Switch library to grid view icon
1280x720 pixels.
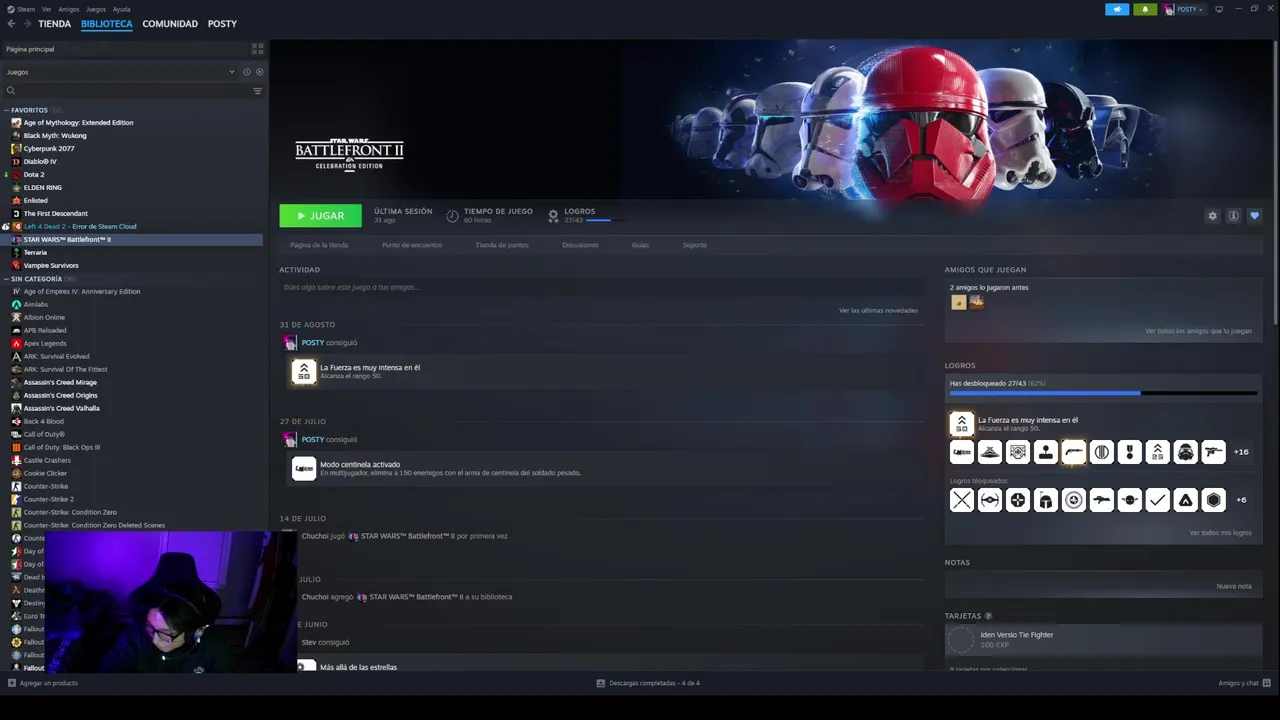point(257,49)
